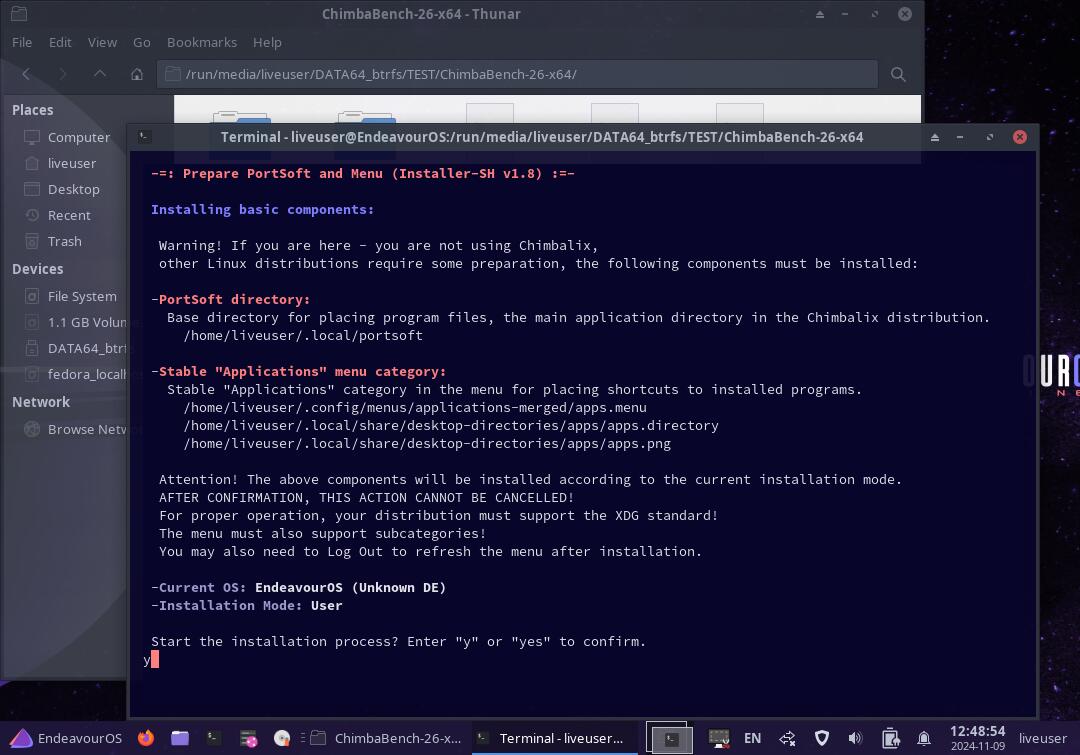1080x755 pixels.
Task: Go back in Thunar navigation
Action: (x=26, y=74)
